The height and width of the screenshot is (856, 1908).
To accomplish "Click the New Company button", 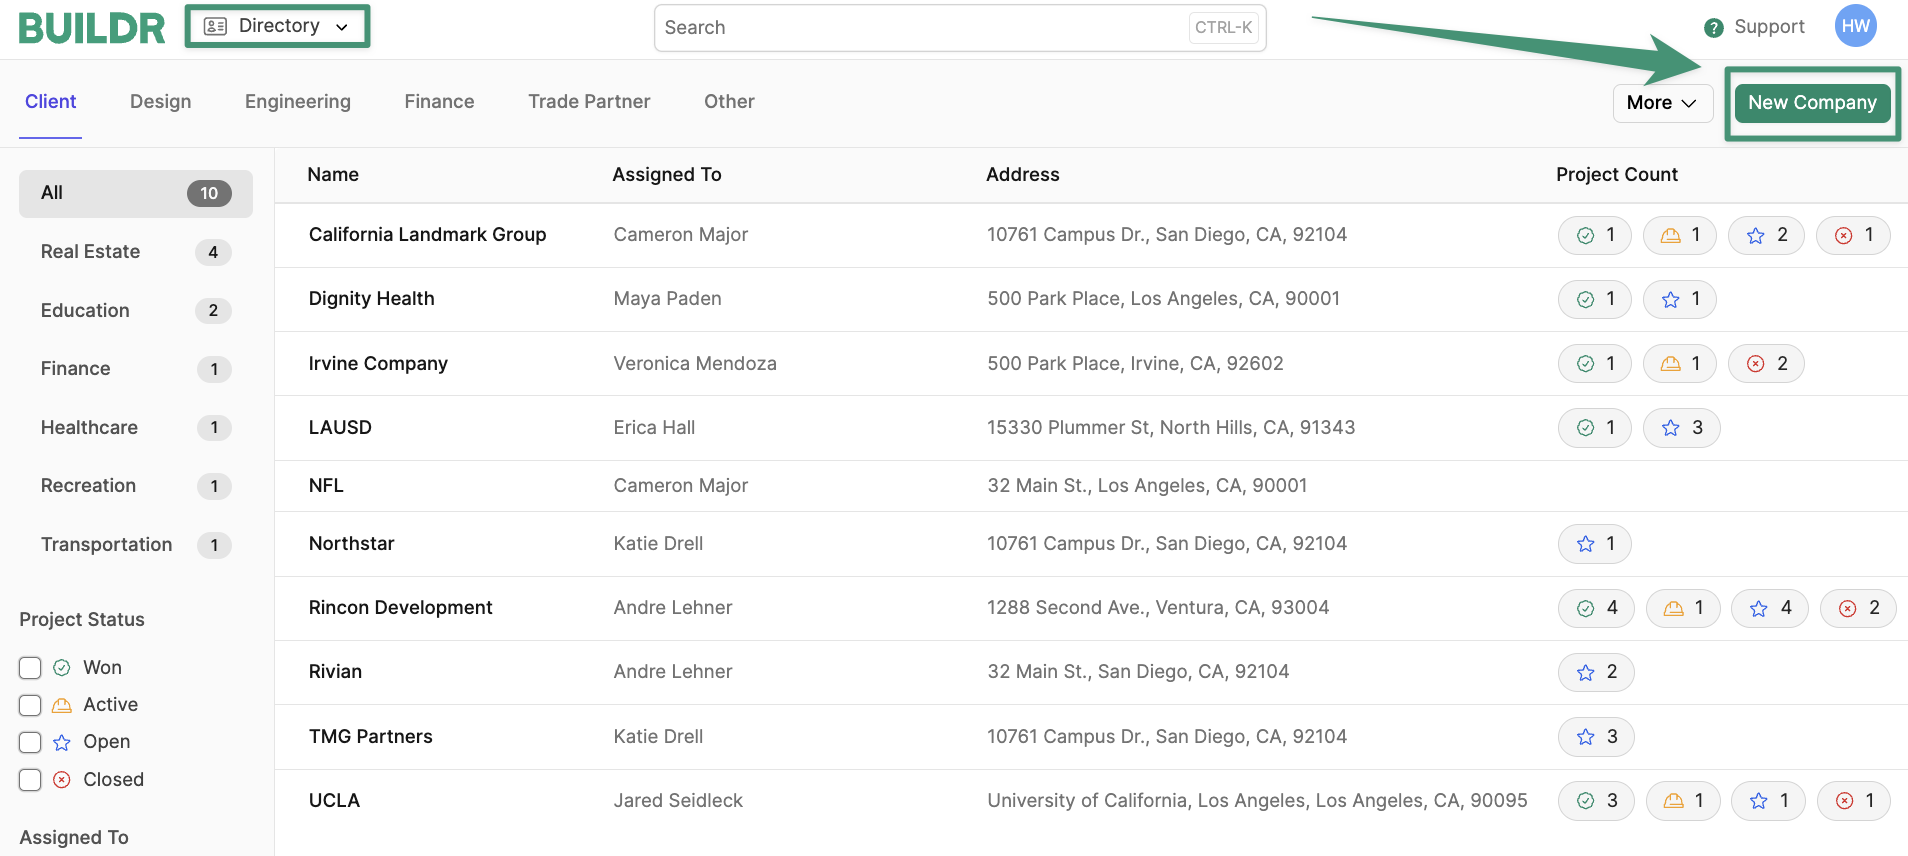I will [x=1812, y=103].
